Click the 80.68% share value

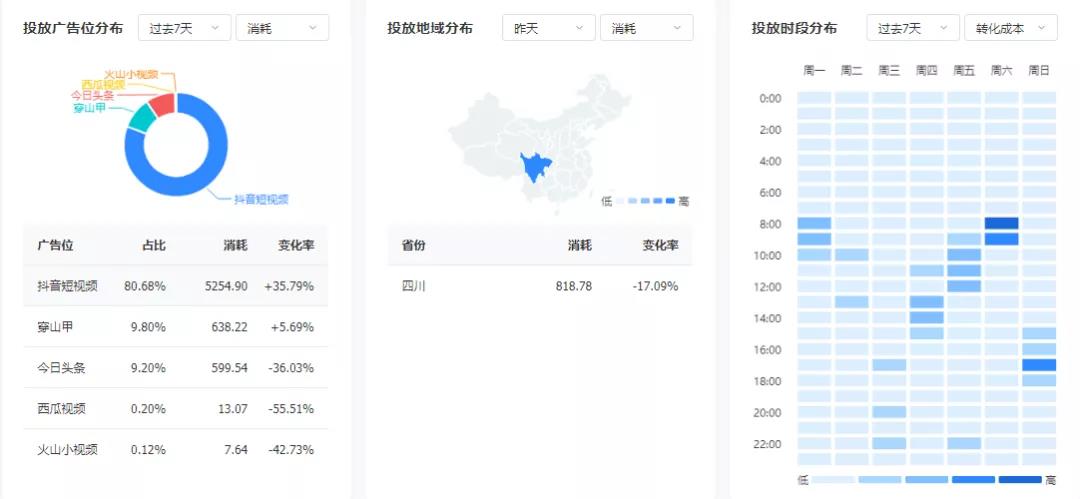[x=145, y=286]
